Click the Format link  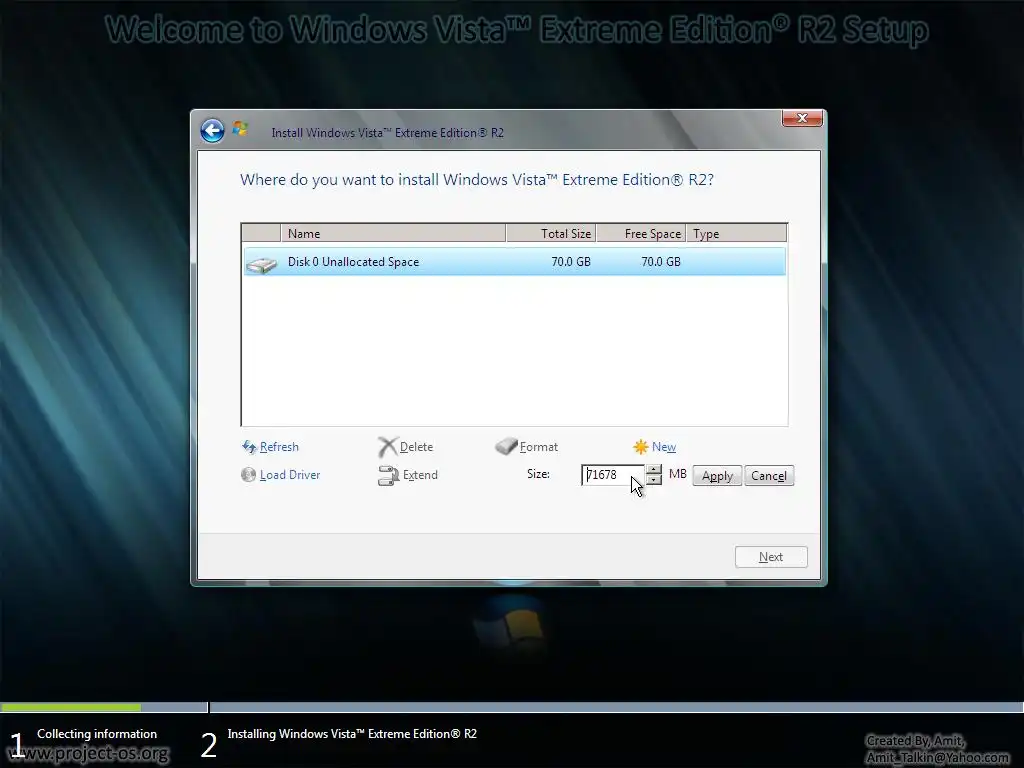click(x=539, y=447)
